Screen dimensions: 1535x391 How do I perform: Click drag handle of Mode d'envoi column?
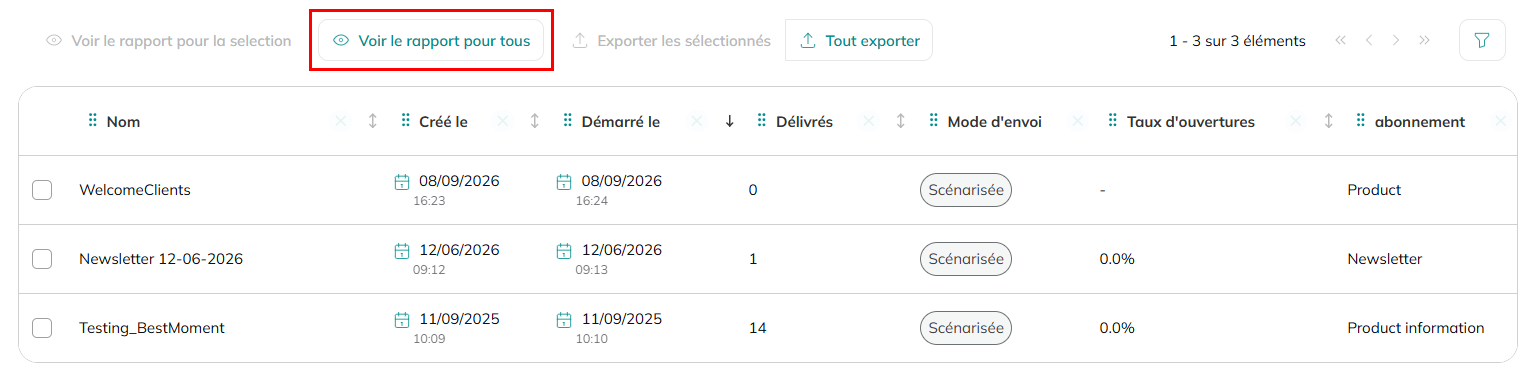tap(934, 121)
